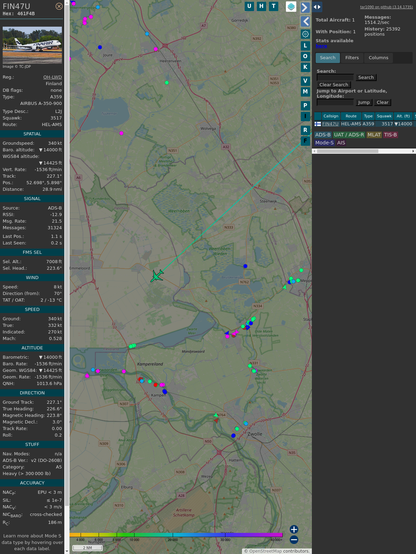Toggle the H button on the map
This screenshot has width=416, height=554.
point(261,6)
